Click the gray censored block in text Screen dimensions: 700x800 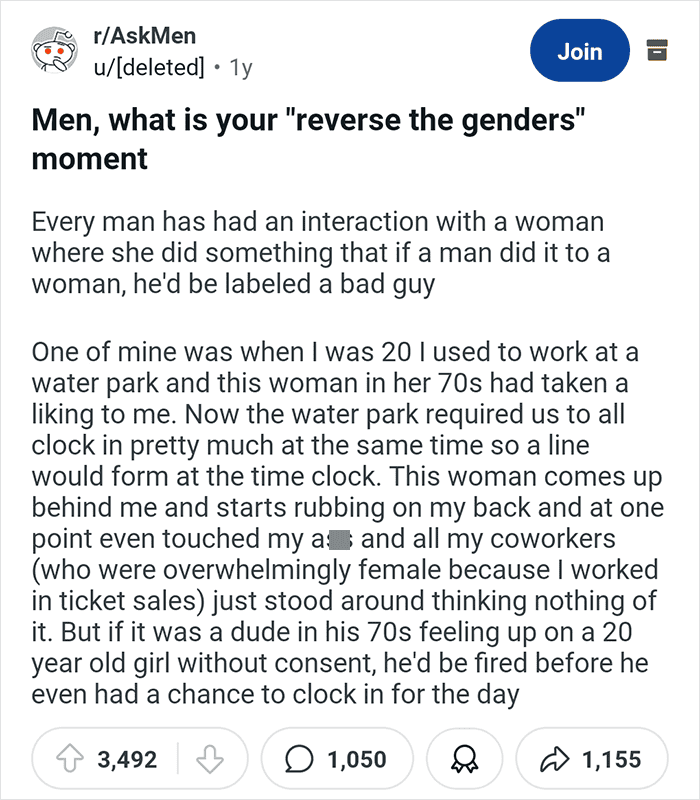[x=340, y=540]
